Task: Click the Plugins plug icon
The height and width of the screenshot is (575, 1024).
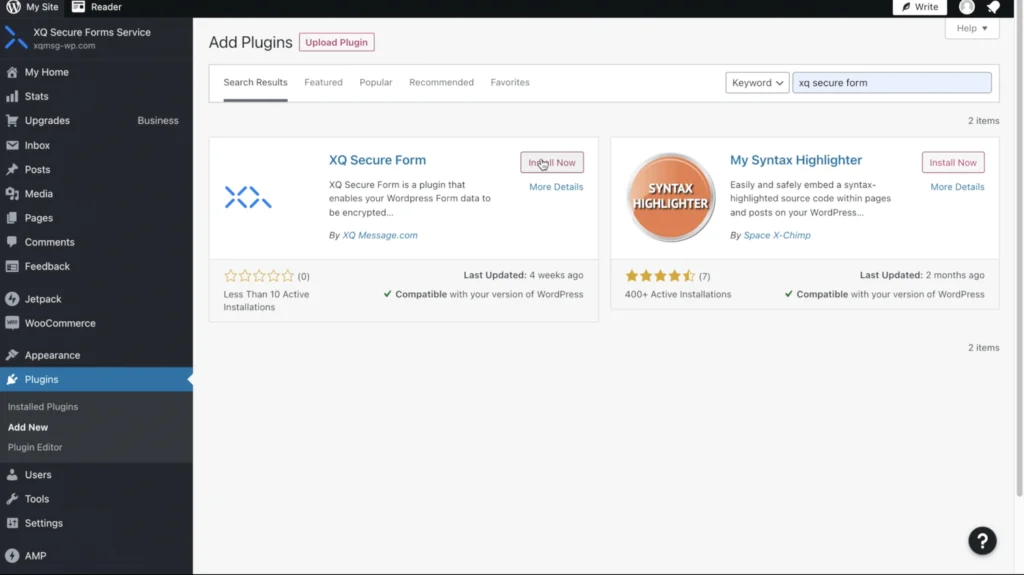Action: (x=12, y=379)
